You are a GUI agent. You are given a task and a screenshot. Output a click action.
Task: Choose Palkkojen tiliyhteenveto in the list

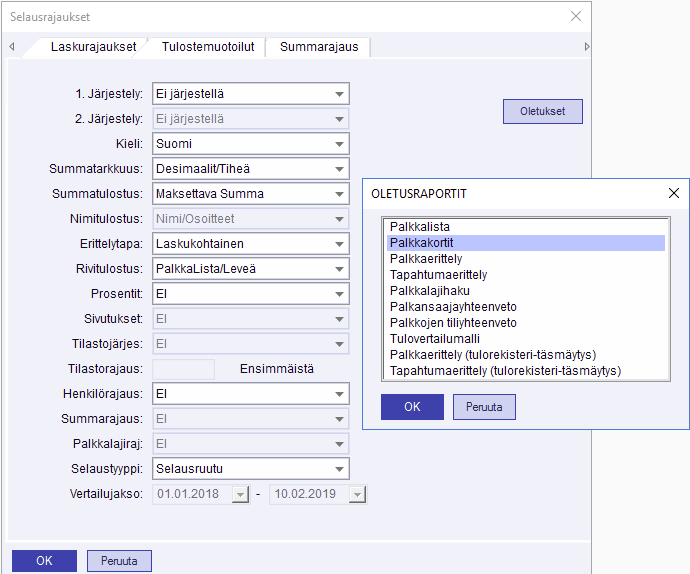tap(453, 323)
